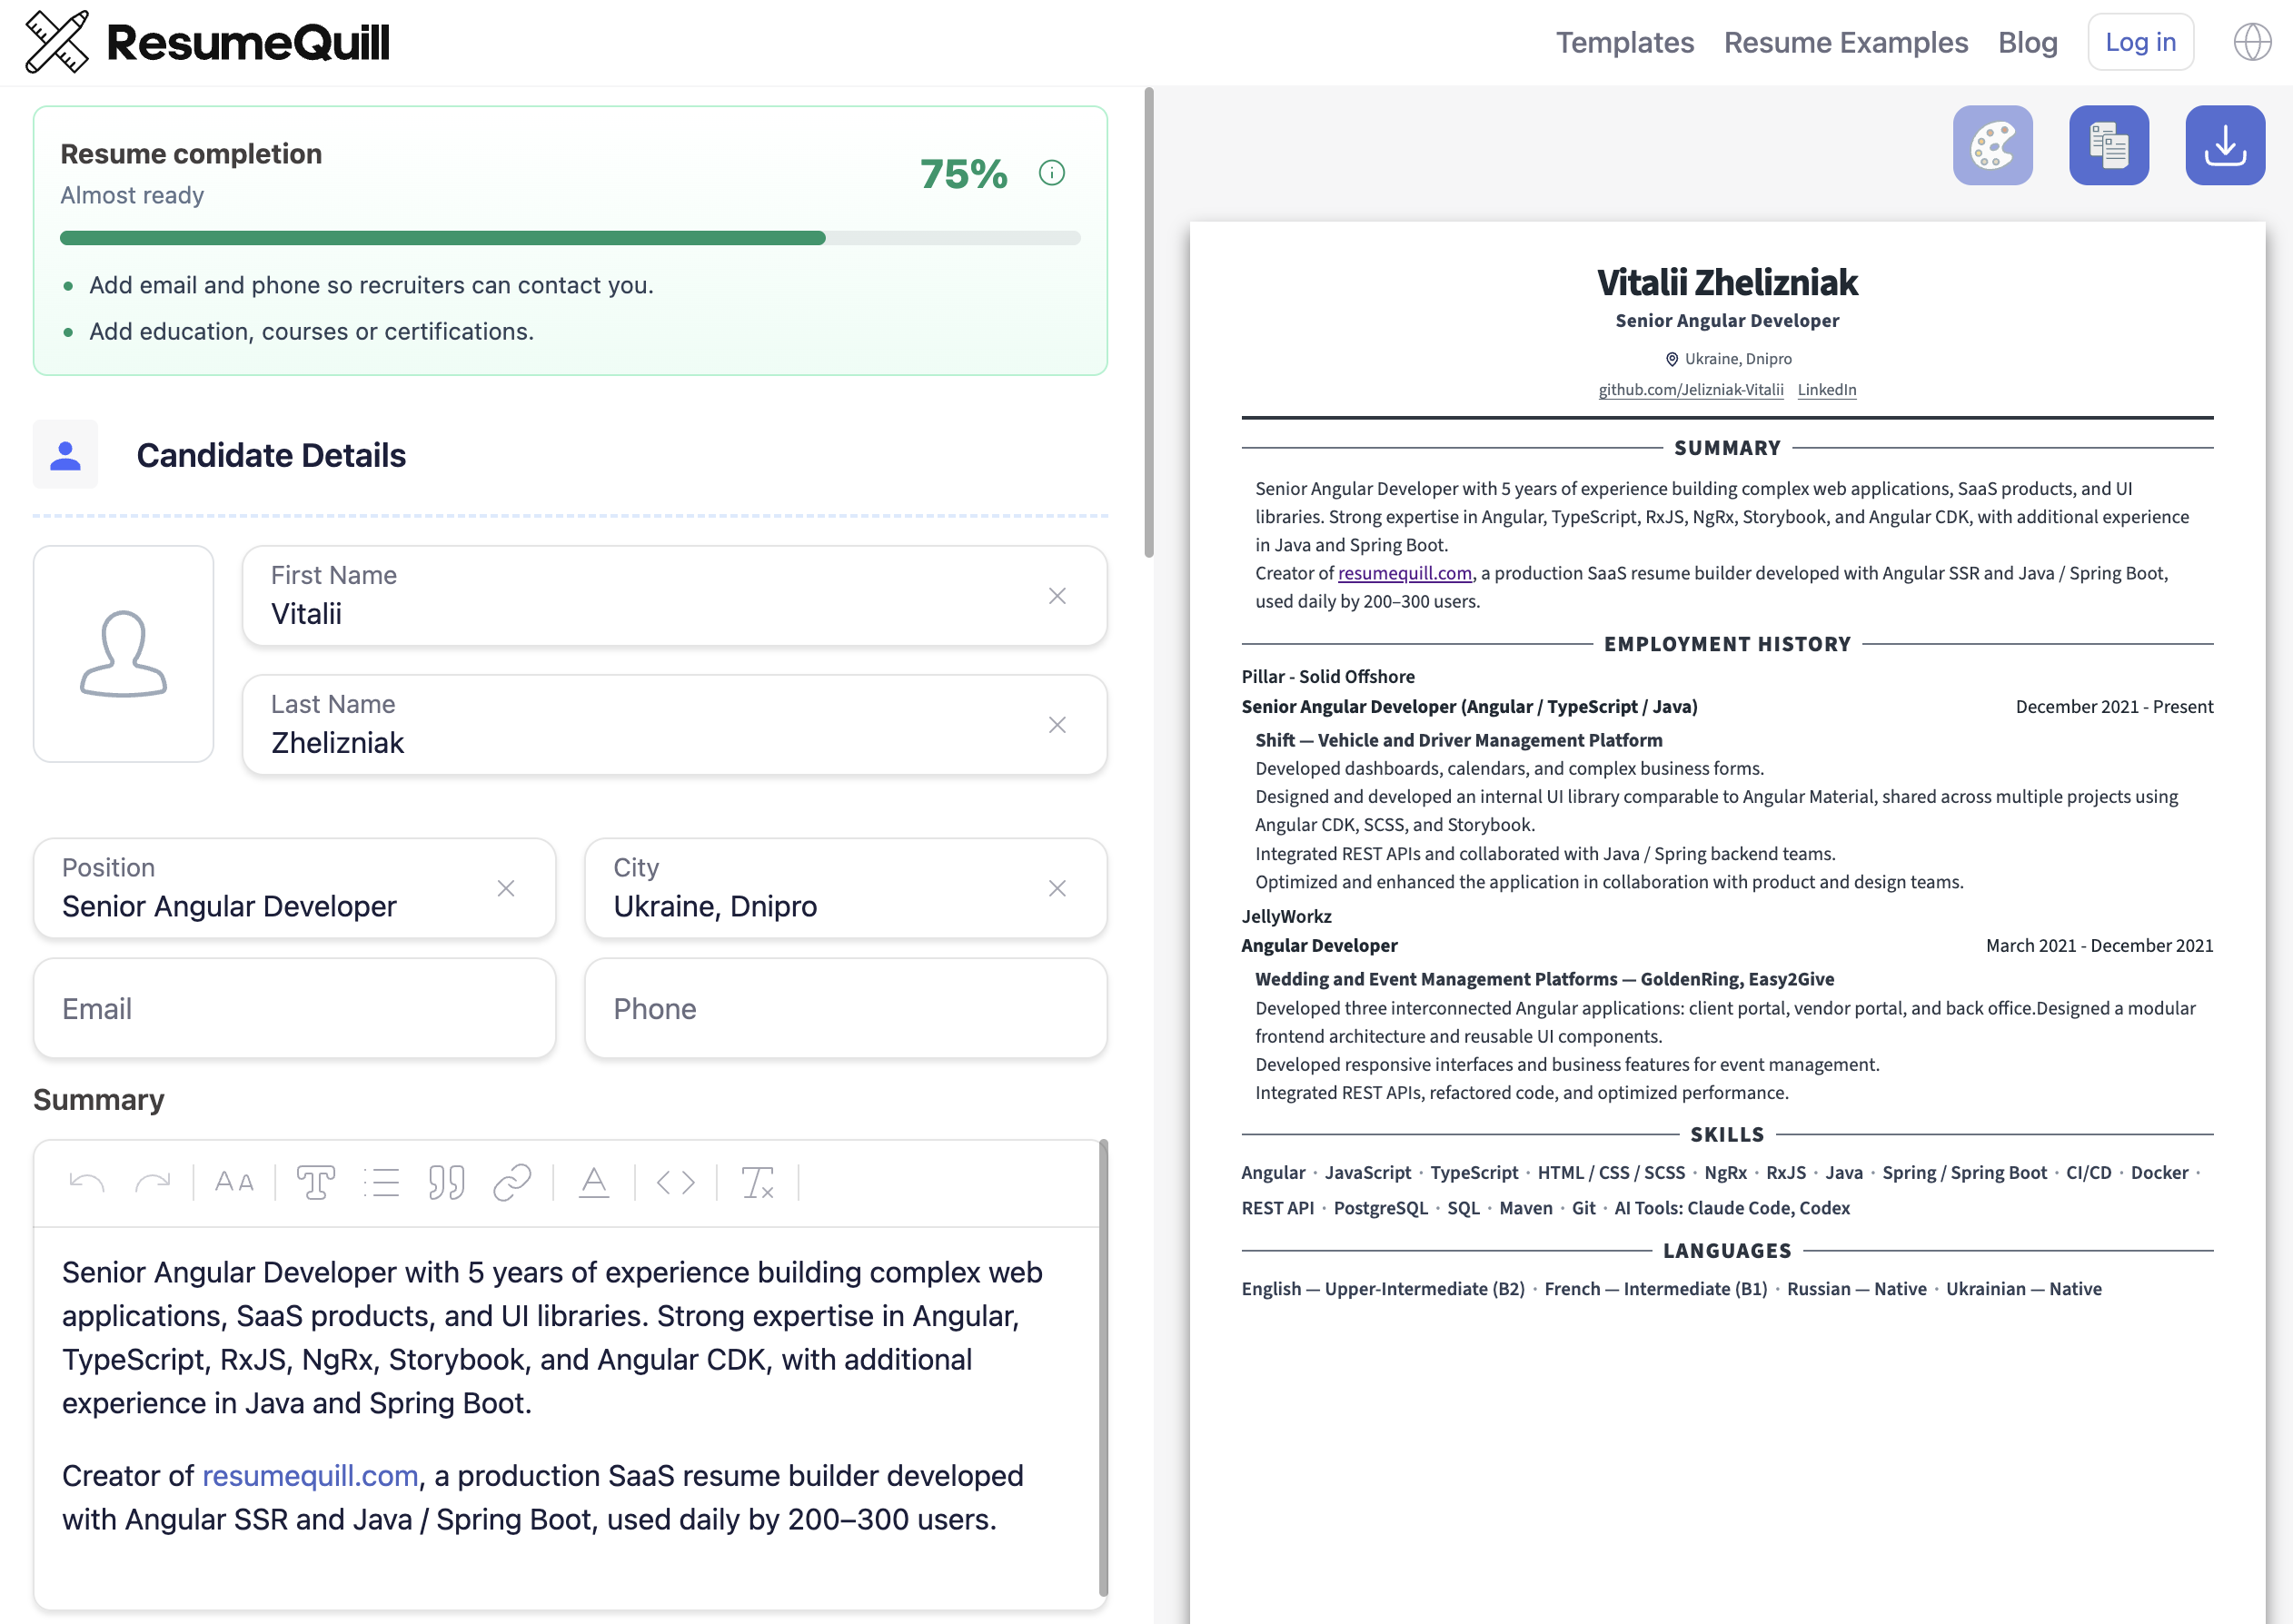Click 'French — Intermediate (B1)' language entry

click(x=1654, y=1289)
